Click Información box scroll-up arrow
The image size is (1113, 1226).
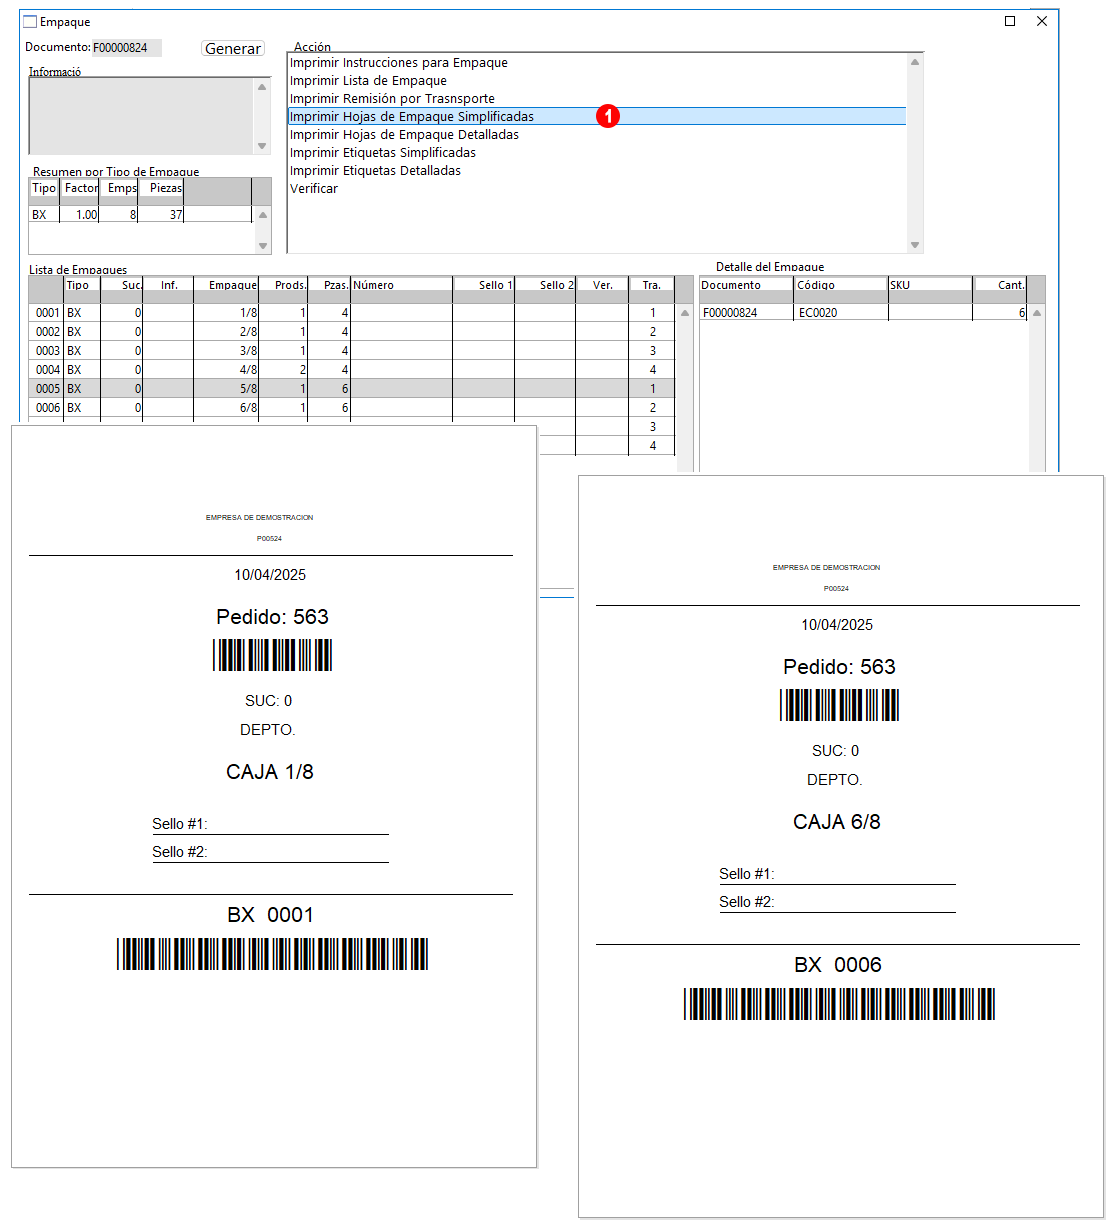(x=262, y=87)
